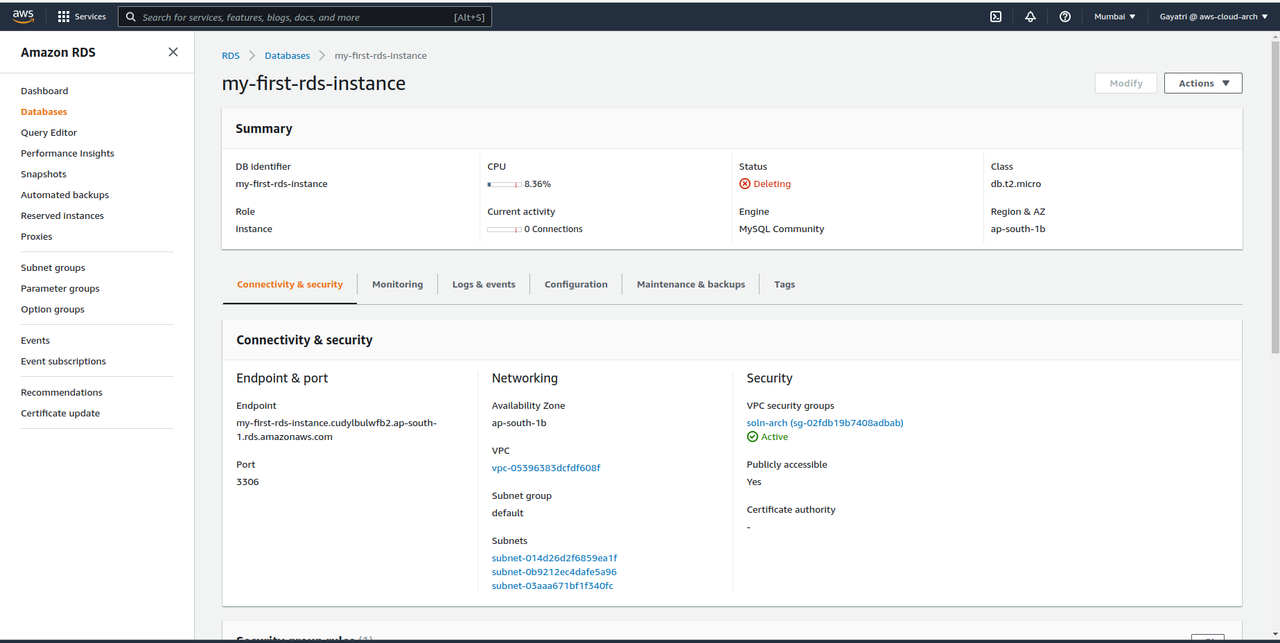Close the Amazon RDS sidebar
Screen dimensions: 1280x643
pyautogui.click(x=173, y=52)
